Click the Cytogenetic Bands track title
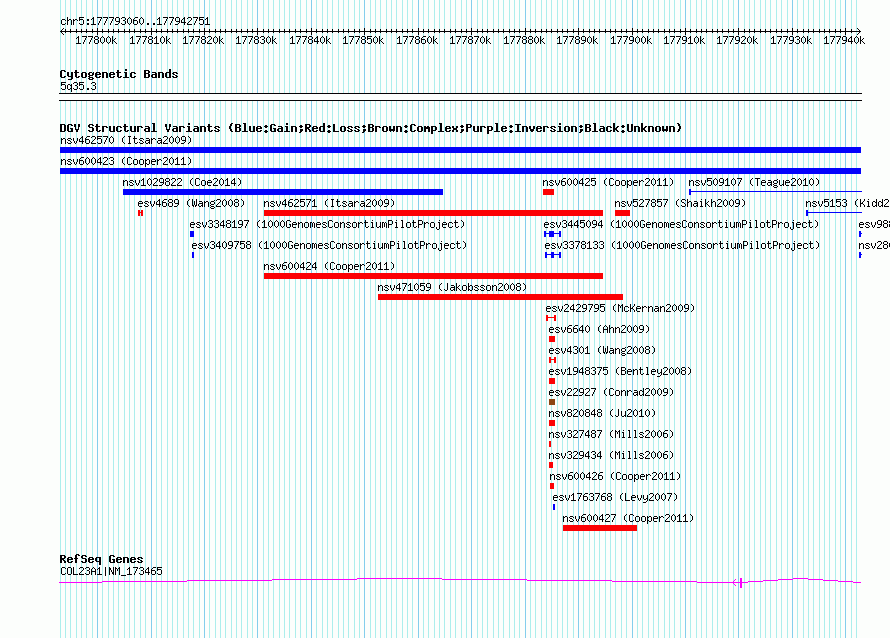Screen dimensions: 890x638 pos(119,74)
